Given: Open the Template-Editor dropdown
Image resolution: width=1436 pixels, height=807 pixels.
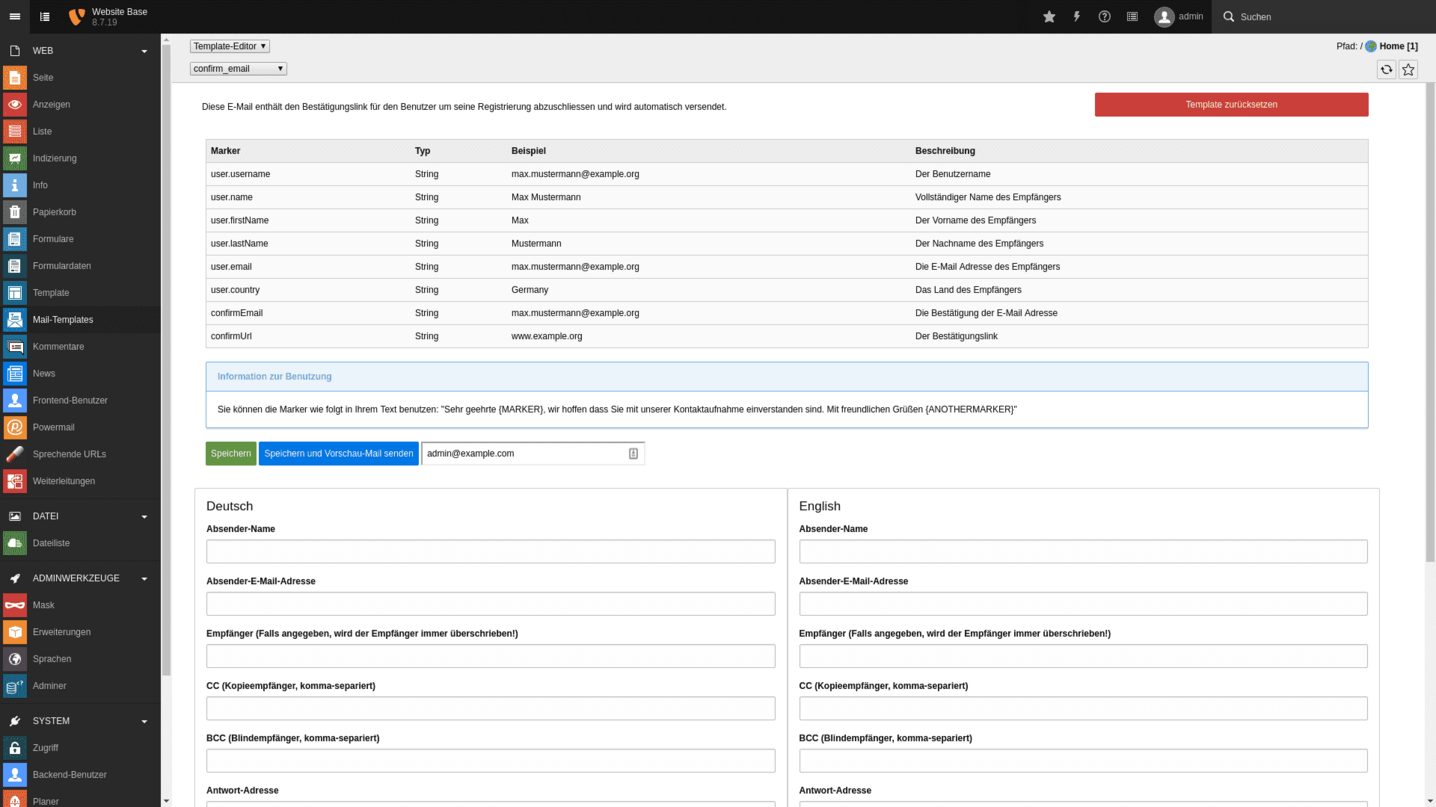Looking at the screenshot, I should (x=228, y=45).
